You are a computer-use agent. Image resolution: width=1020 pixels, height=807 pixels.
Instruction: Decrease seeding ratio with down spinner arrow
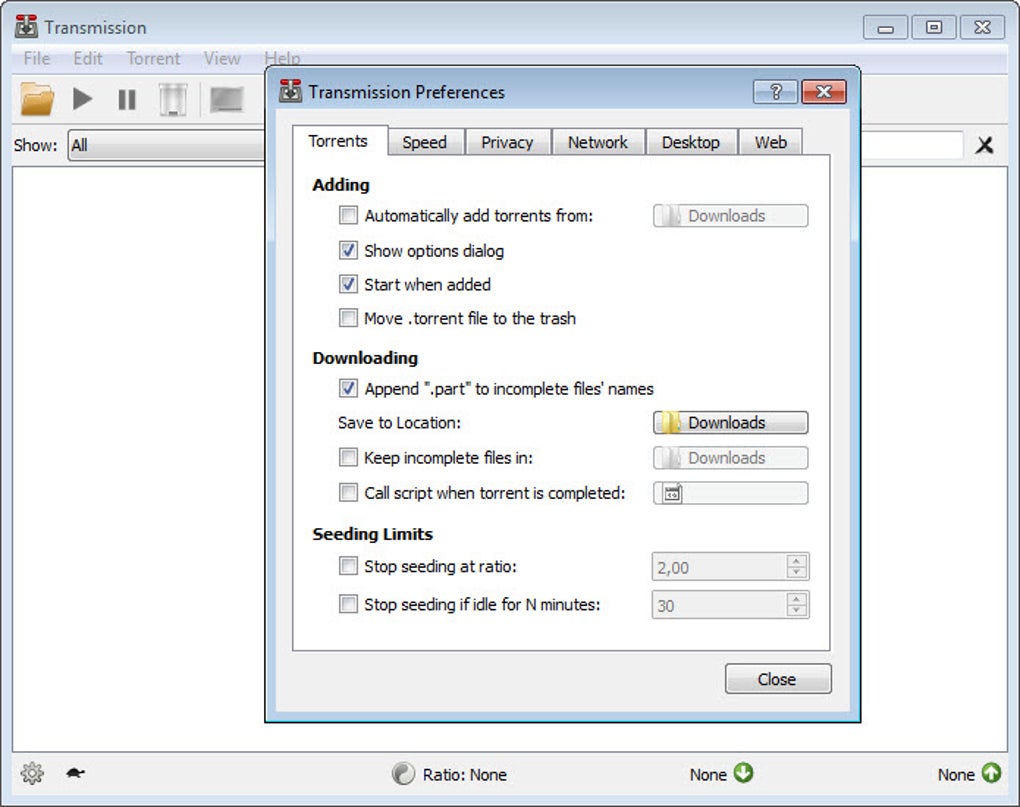[x=796, y=572]
